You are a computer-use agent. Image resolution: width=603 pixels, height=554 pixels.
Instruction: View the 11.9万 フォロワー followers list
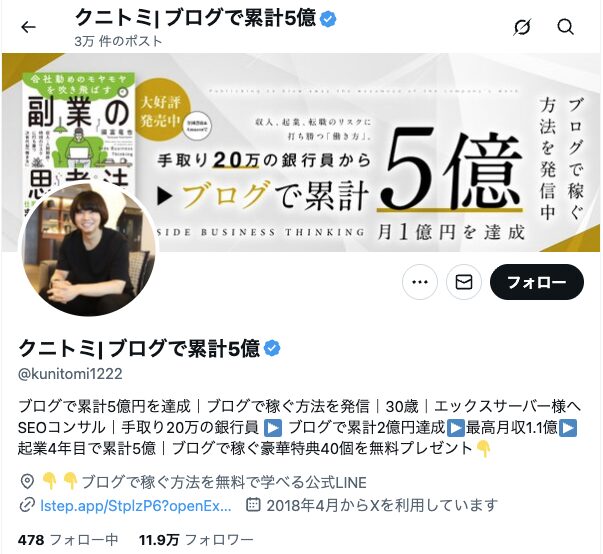point(197,540)
